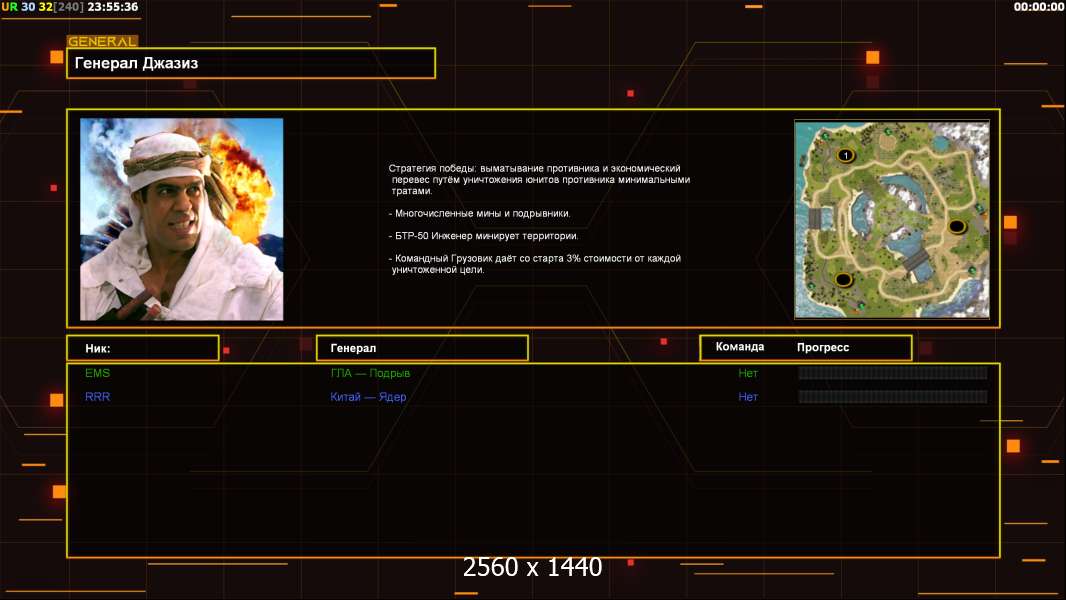Click the 'Ник:' column header
Screen dimensions: 1066x600
coord(142,348)
